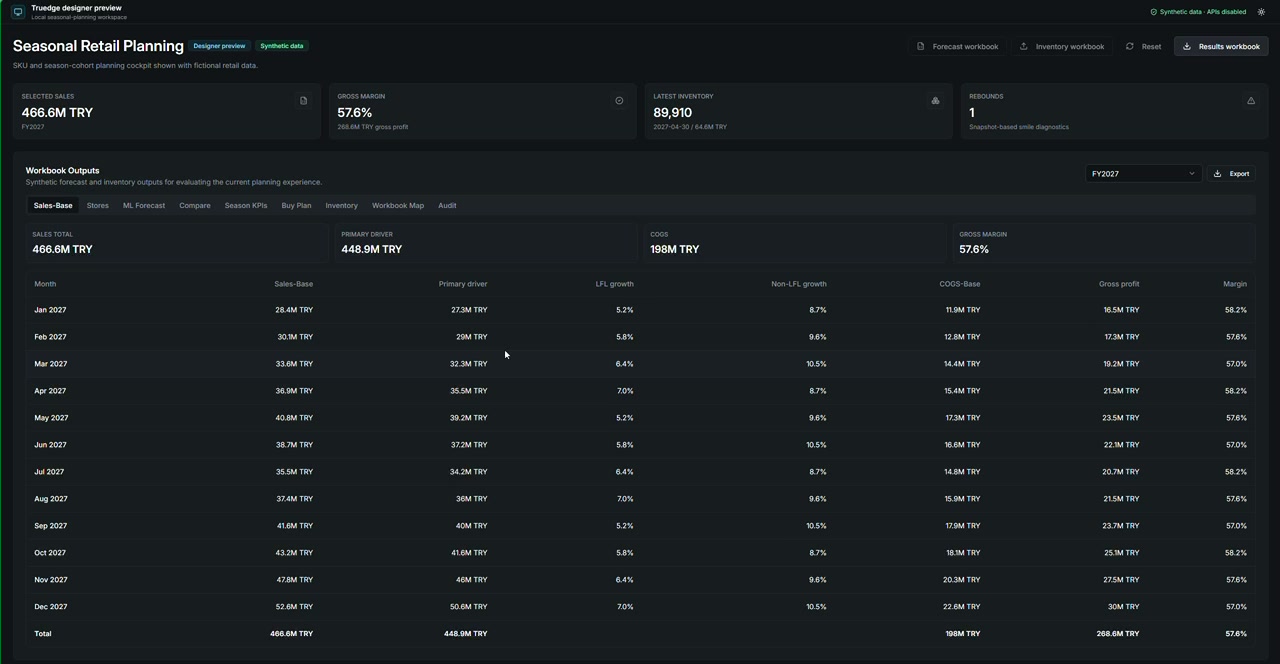Click the COGS-Base column header
This screenshot has width=1280, height=664.
point(960,284)
